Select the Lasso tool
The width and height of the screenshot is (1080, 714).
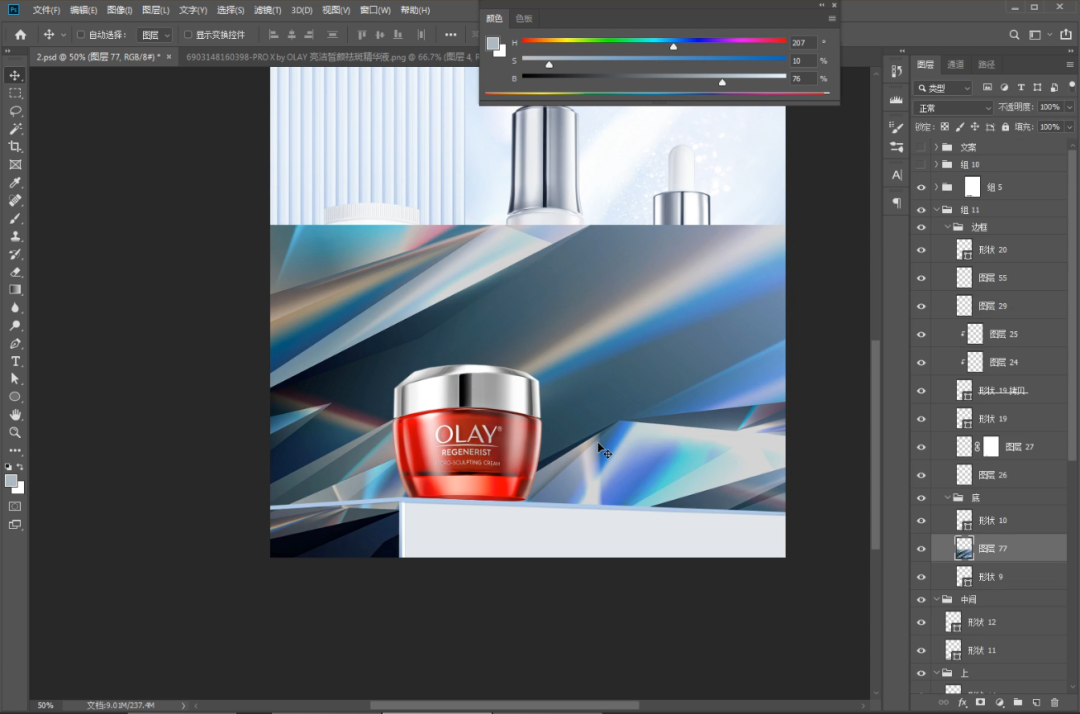pos(15,111)
